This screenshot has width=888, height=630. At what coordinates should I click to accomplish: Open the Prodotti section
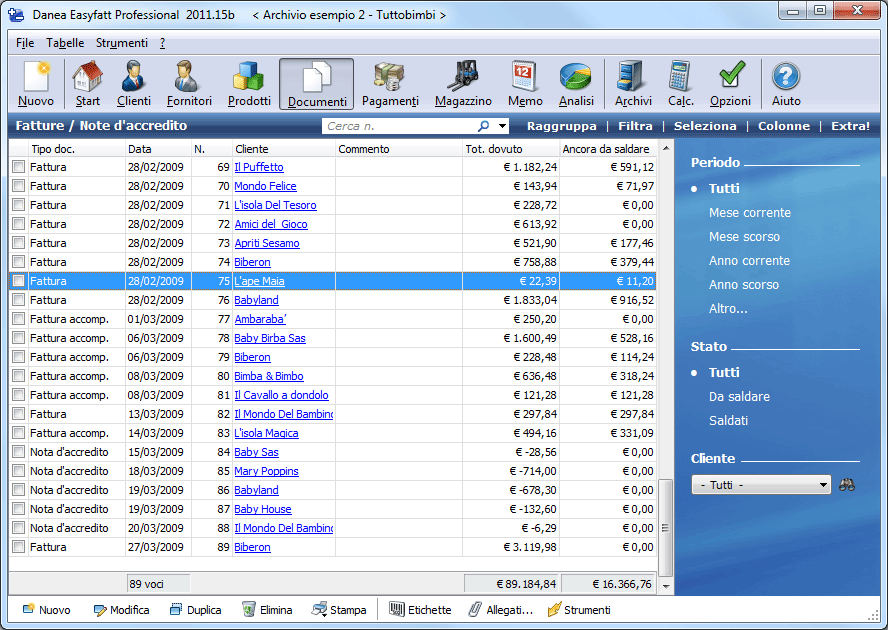[x=249, y=84]
